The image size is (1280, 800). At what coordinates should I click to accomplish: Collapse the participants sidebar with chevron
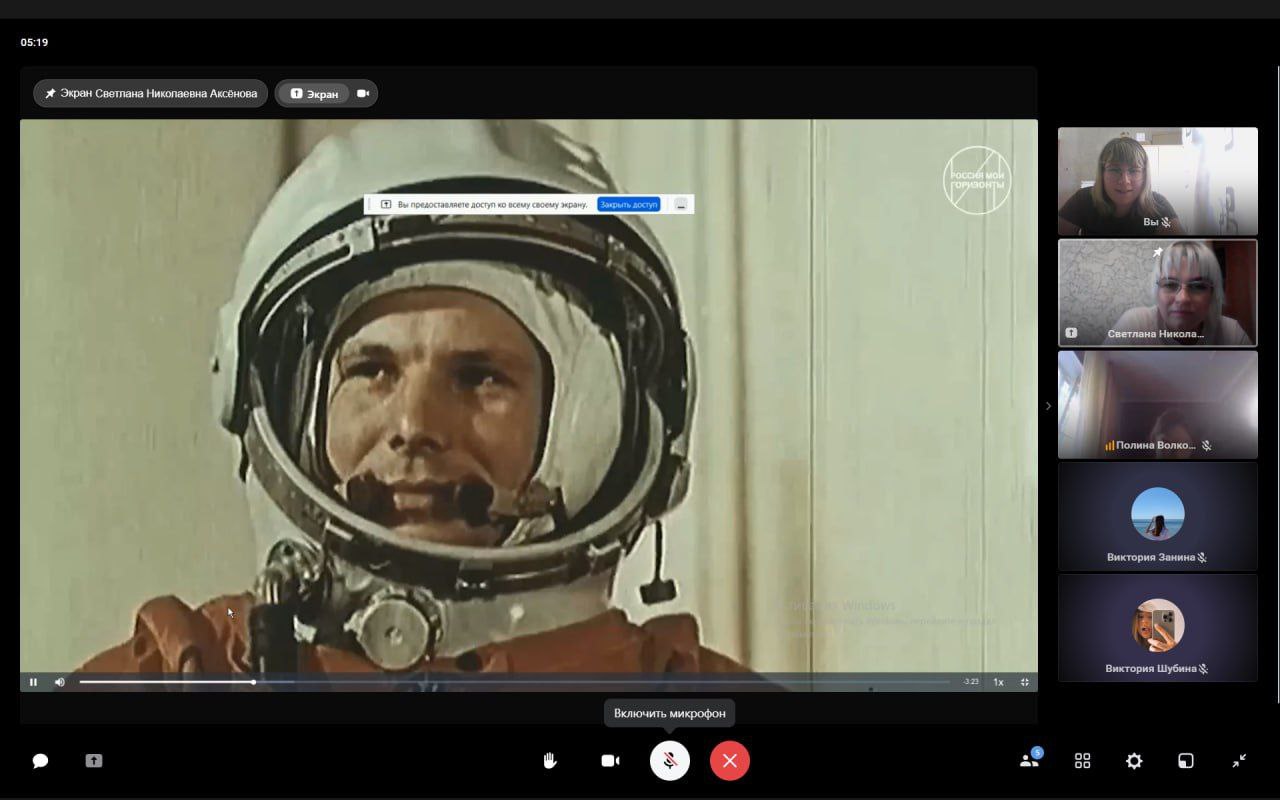pyautogui.click(x=1048, y=406)
